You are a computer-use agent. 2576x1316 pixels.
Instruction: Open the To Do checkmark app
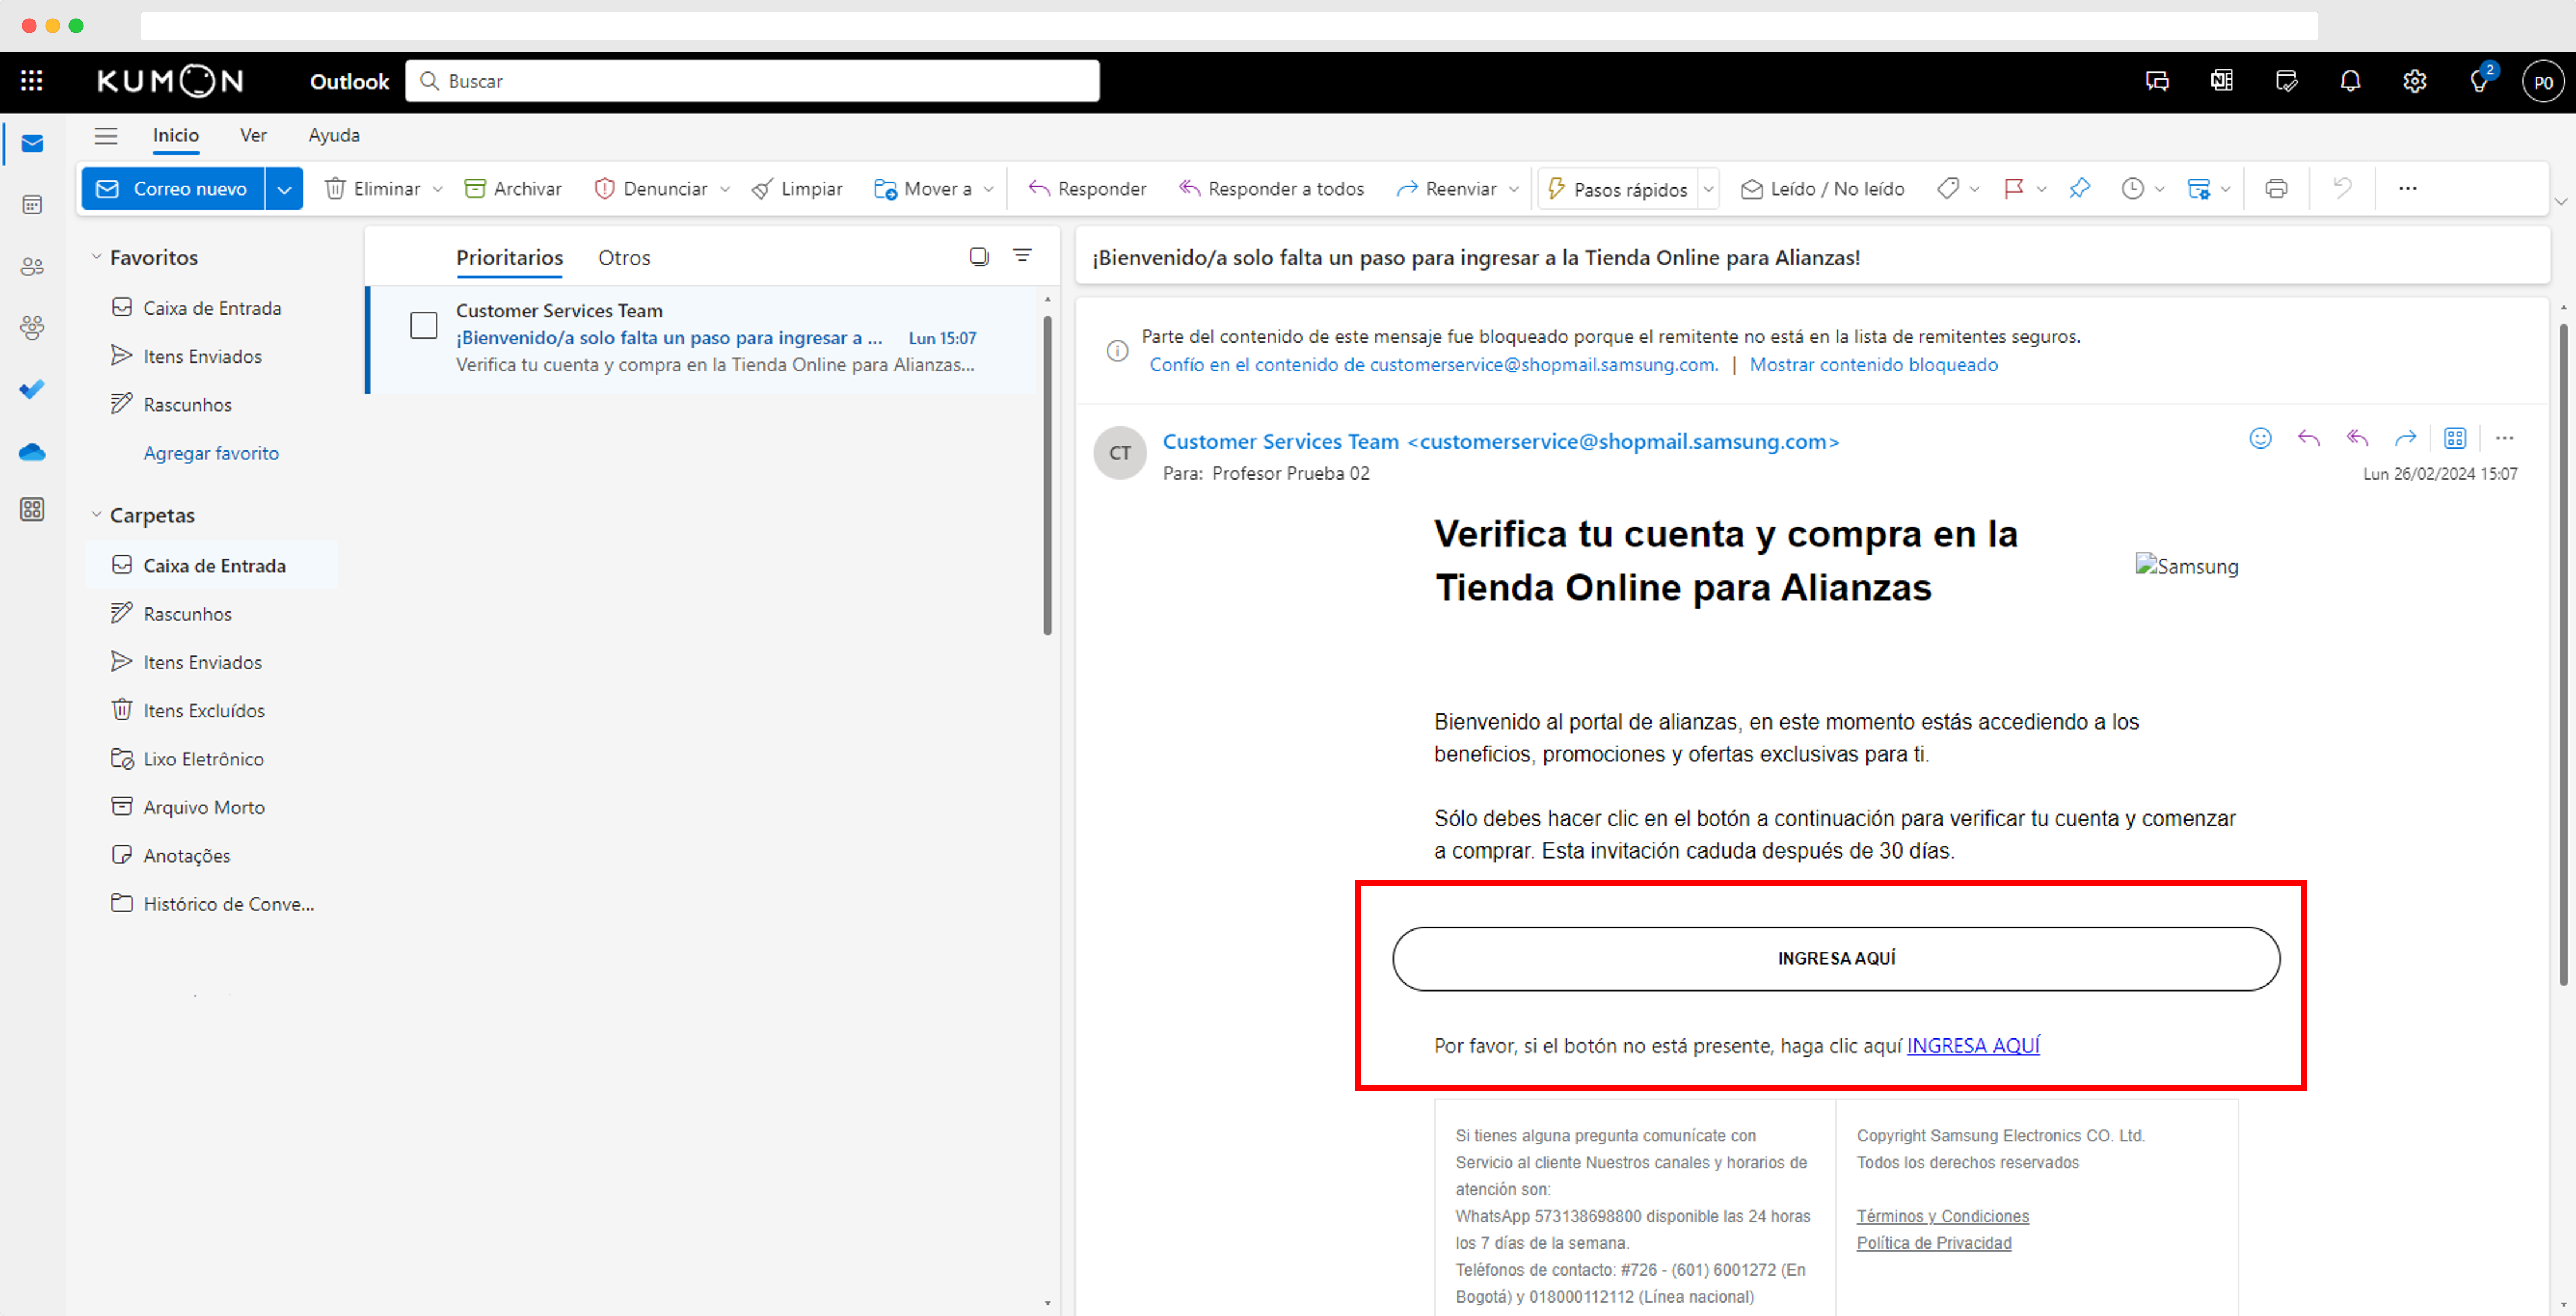click(x=32, y=389)
